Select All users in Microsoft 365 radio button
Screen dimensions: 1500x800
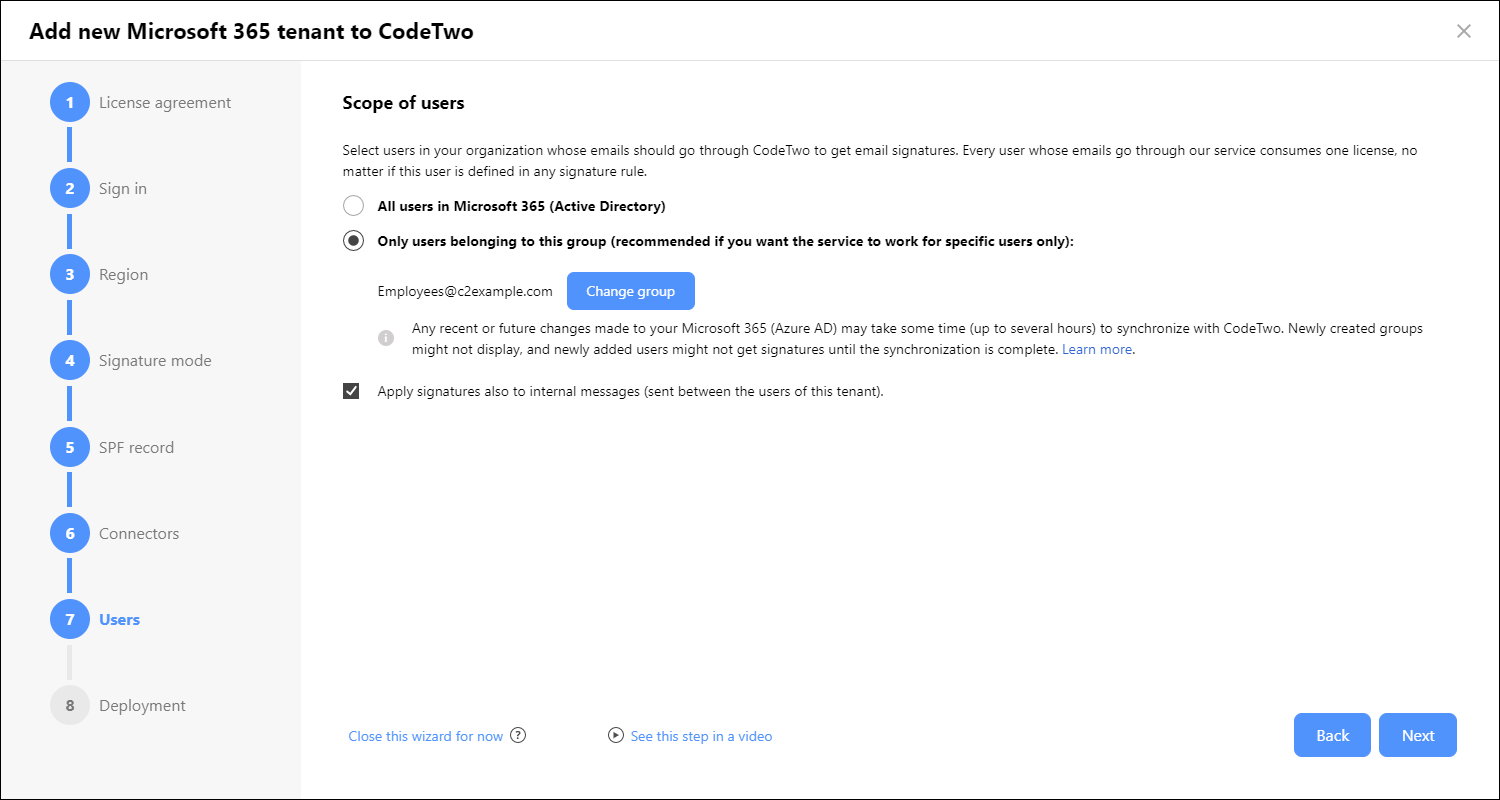(353, 206)
